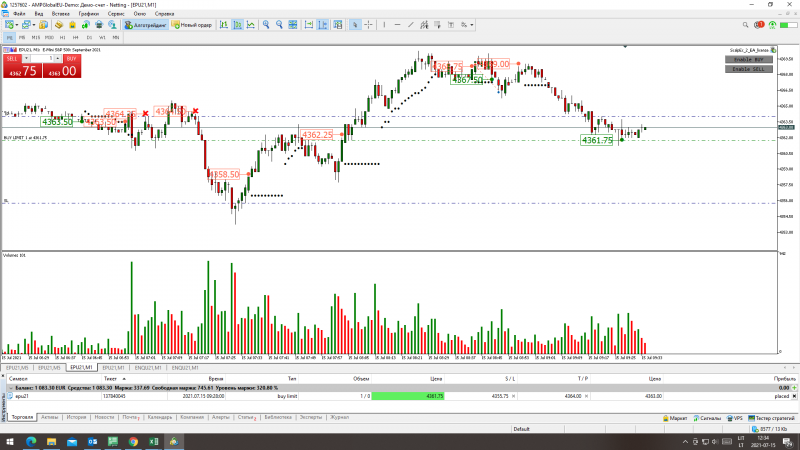800x450 pixels.
Task: Click the Новый ордер button
Action: point(192,24)
